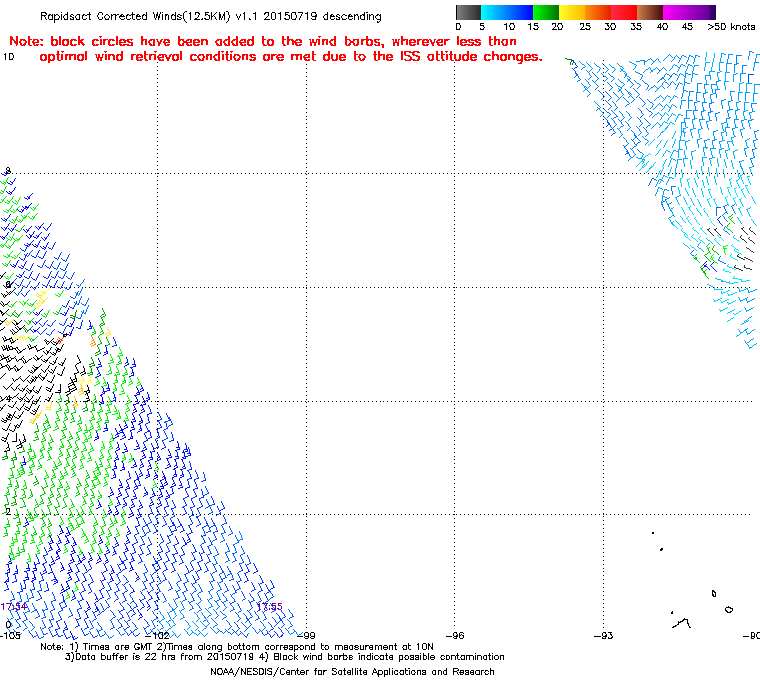
Task: Click the 2 latitude axis label
Action: (x=7, y=512)
